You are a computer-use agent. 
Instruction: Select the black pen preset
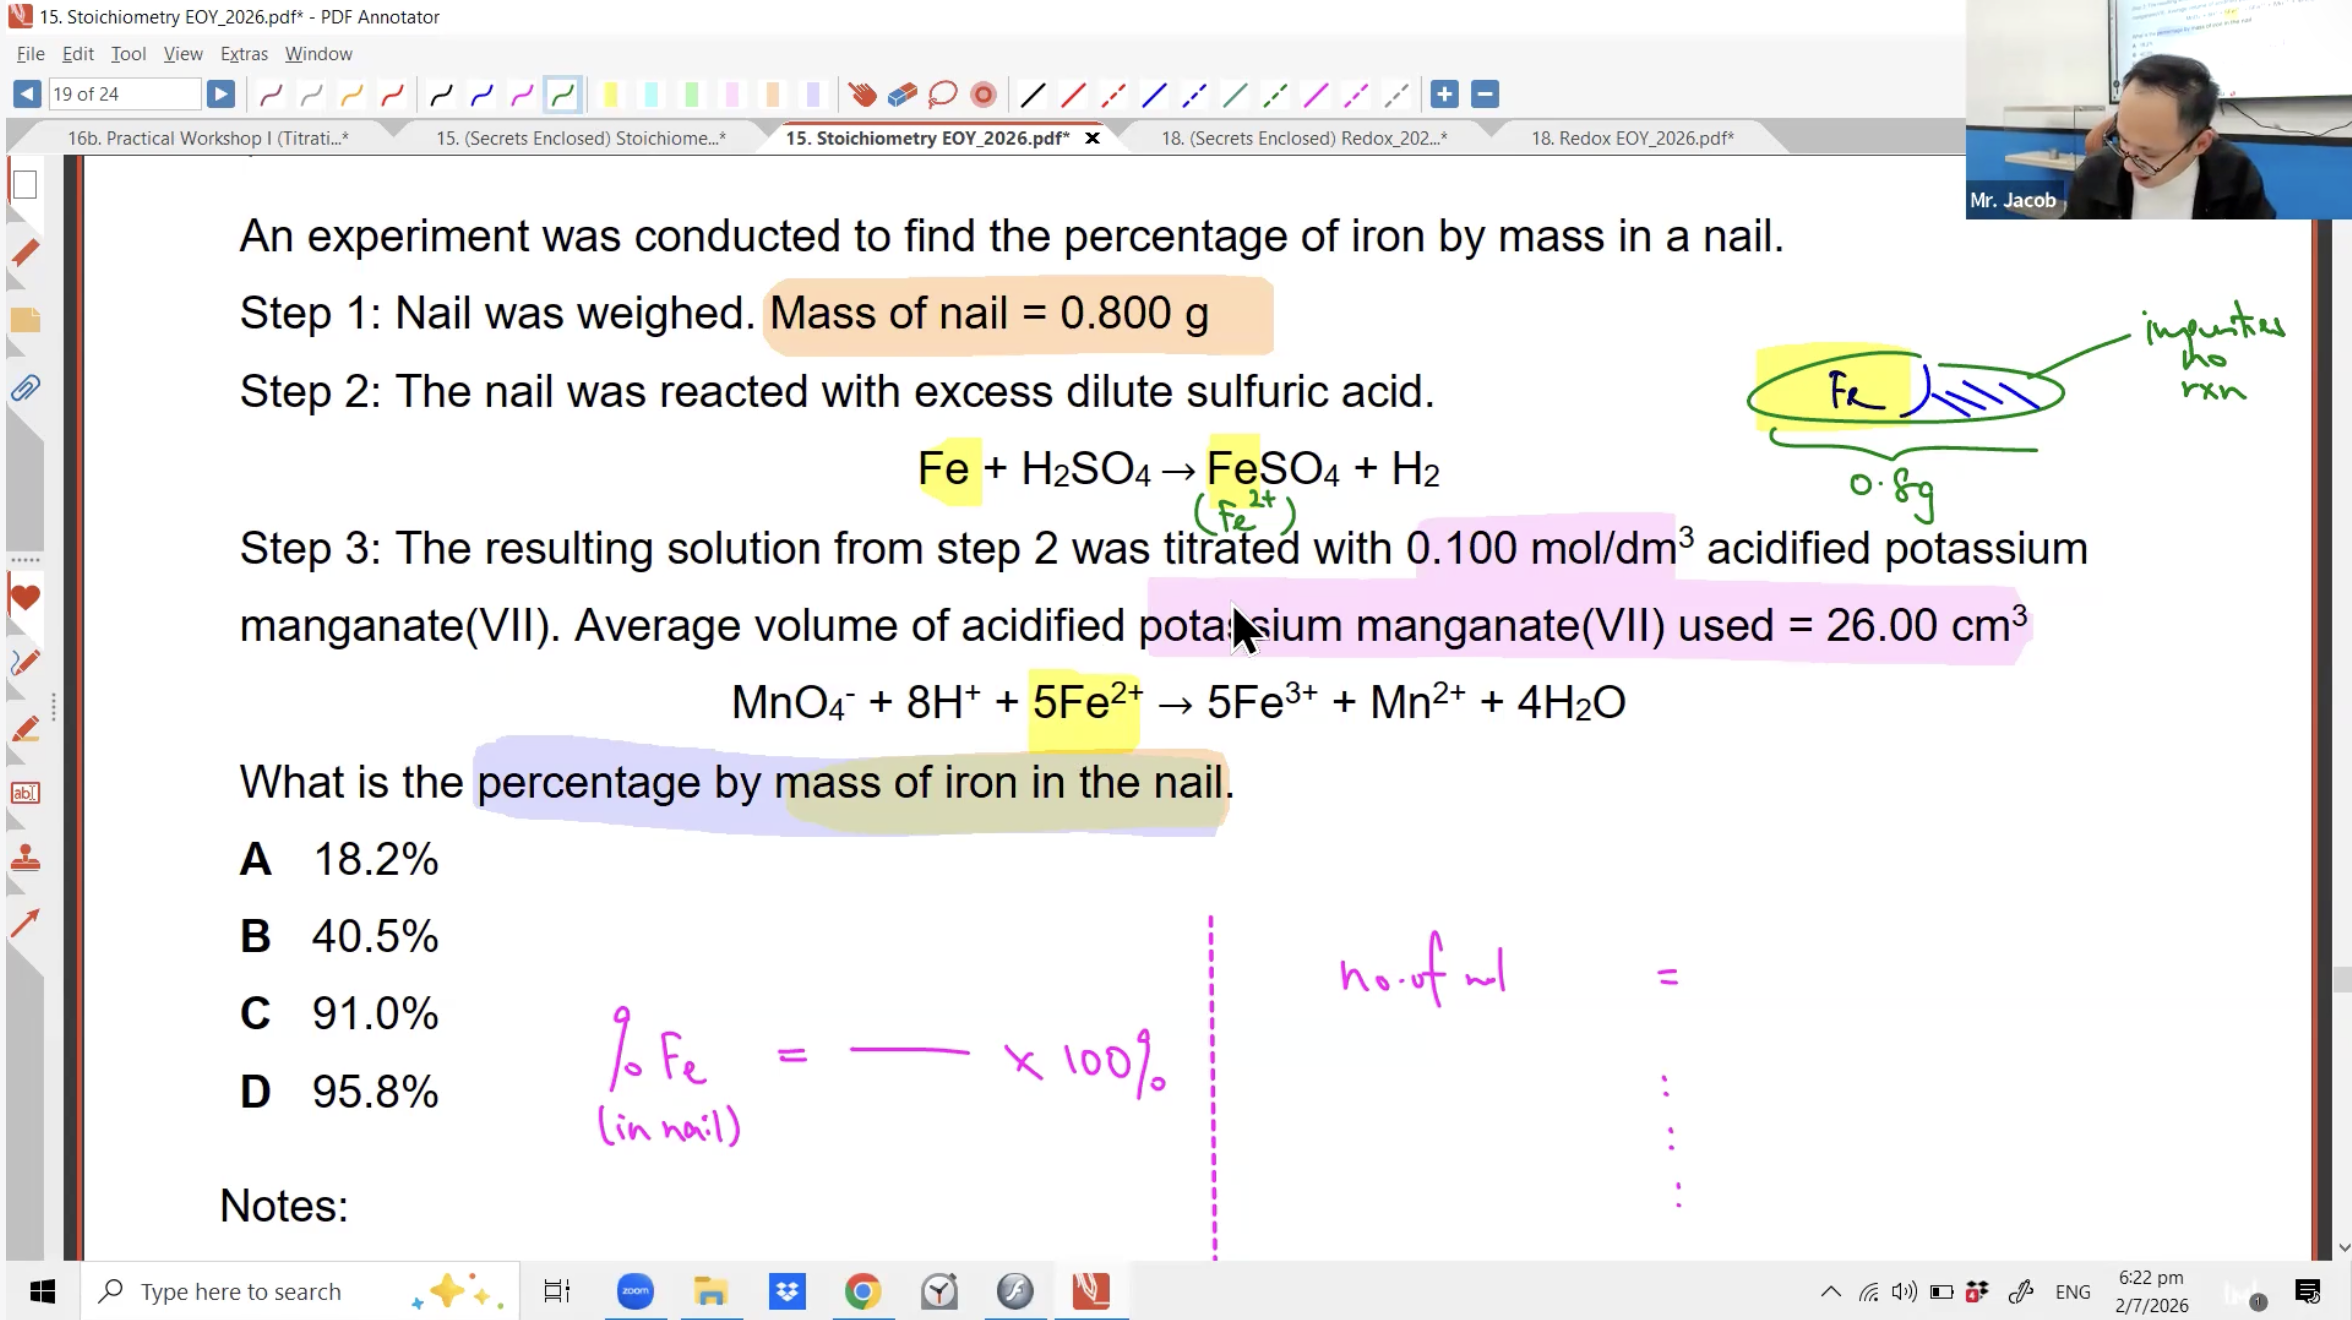pos(441,95)
